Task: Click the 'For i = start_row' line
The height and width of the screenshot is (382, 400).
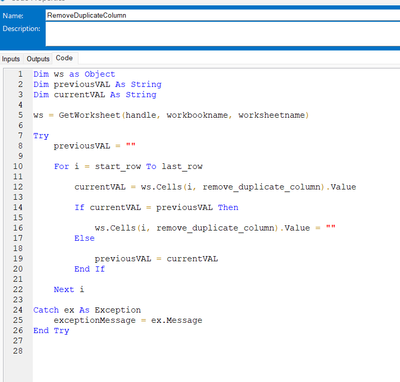Action: (128, 166)
